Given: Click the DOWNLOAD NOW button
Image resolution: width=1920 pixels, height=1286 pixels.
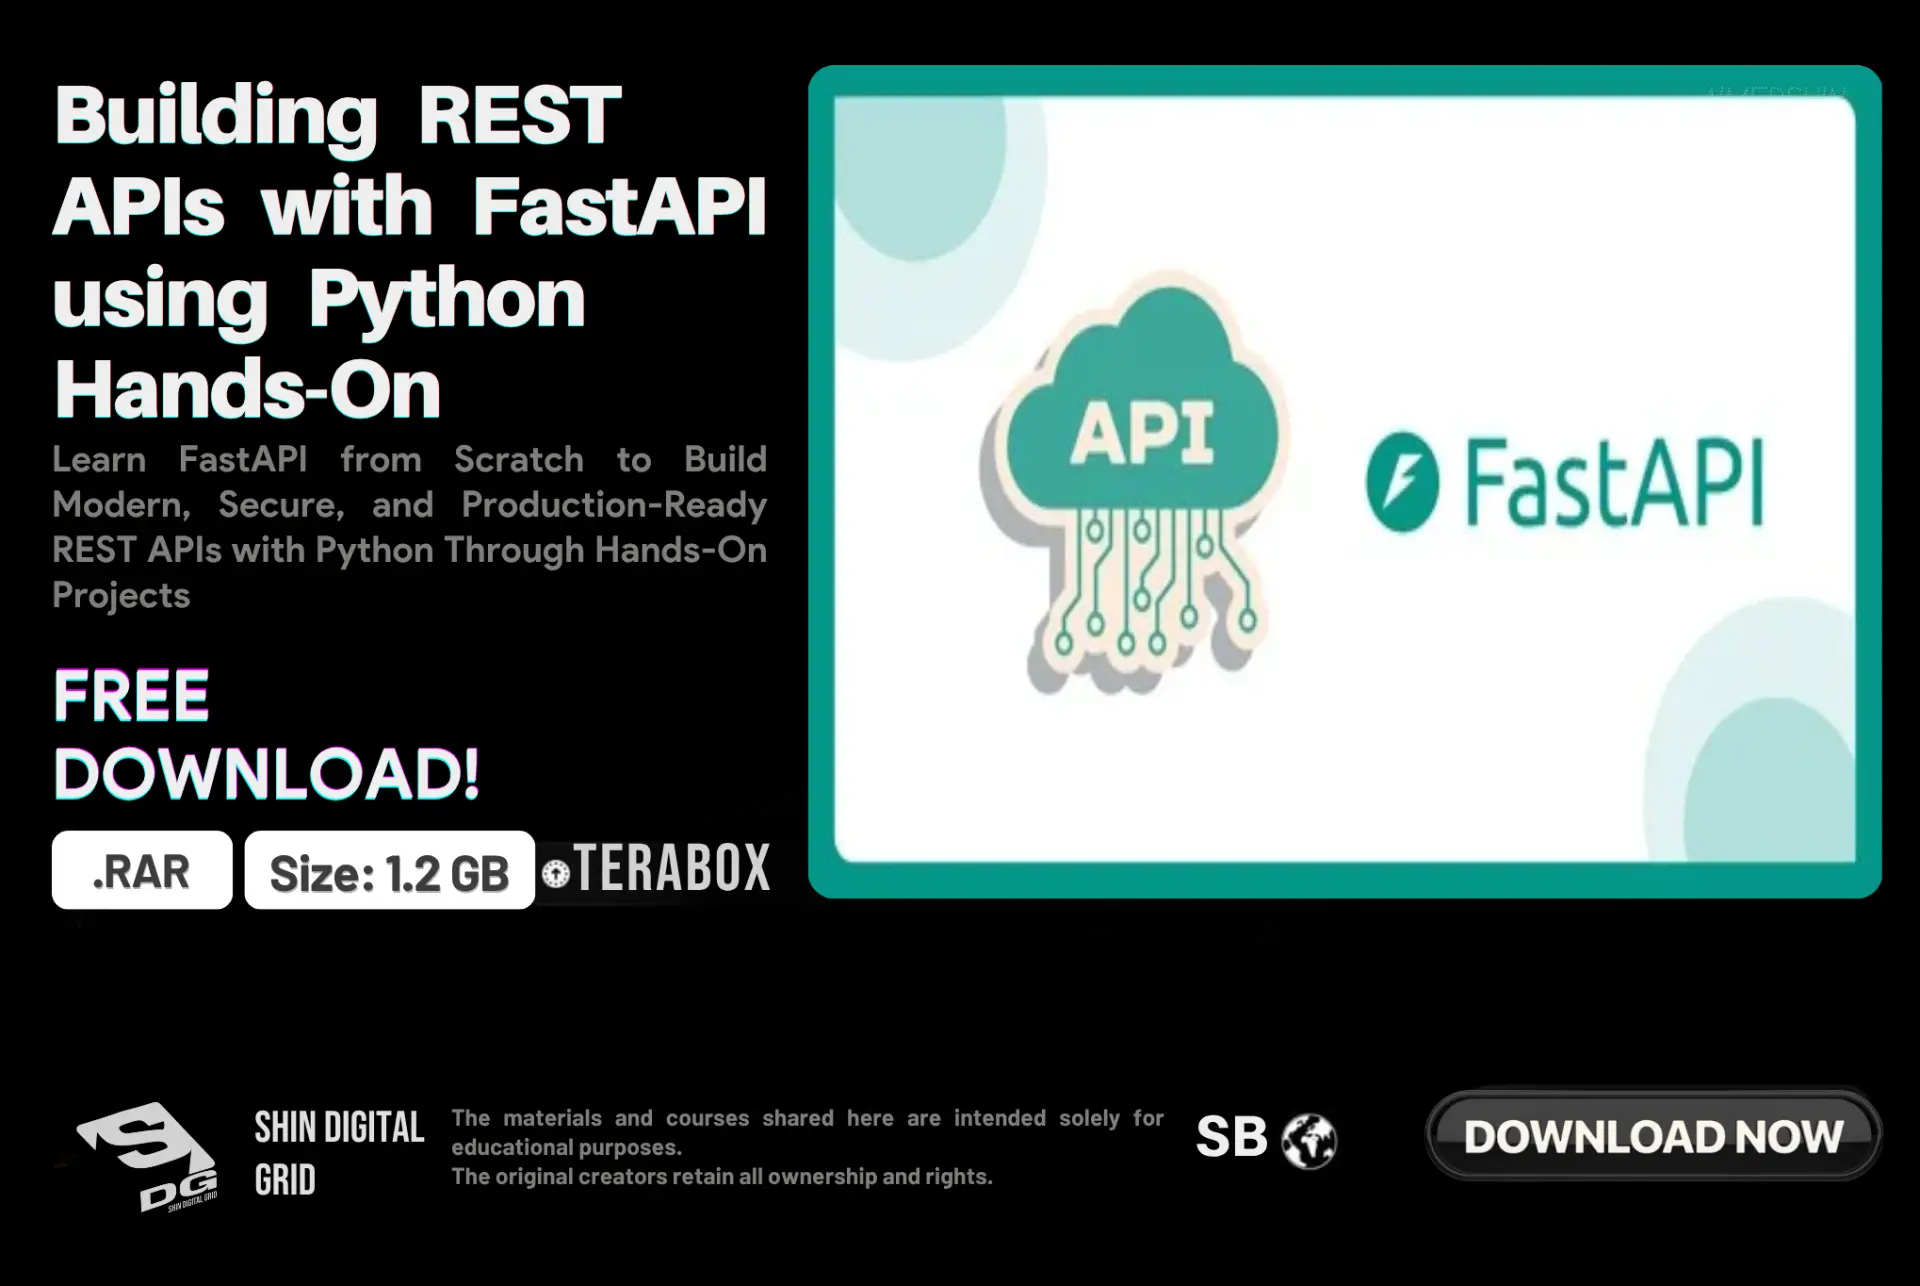Looking at the screenshot, I should 1653,1136.
